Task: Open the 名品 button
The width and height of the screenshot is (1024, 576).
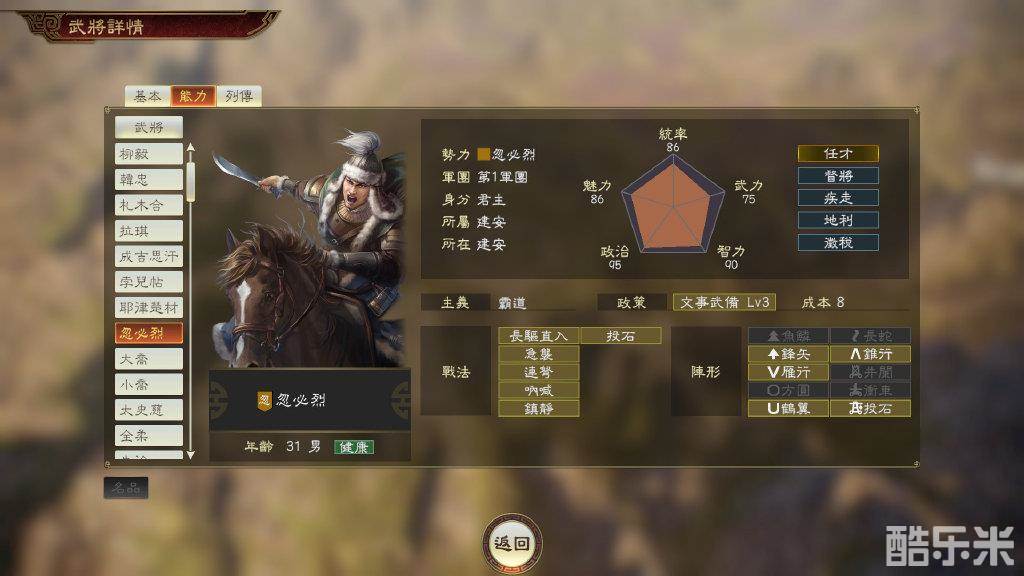Action: 126,488
